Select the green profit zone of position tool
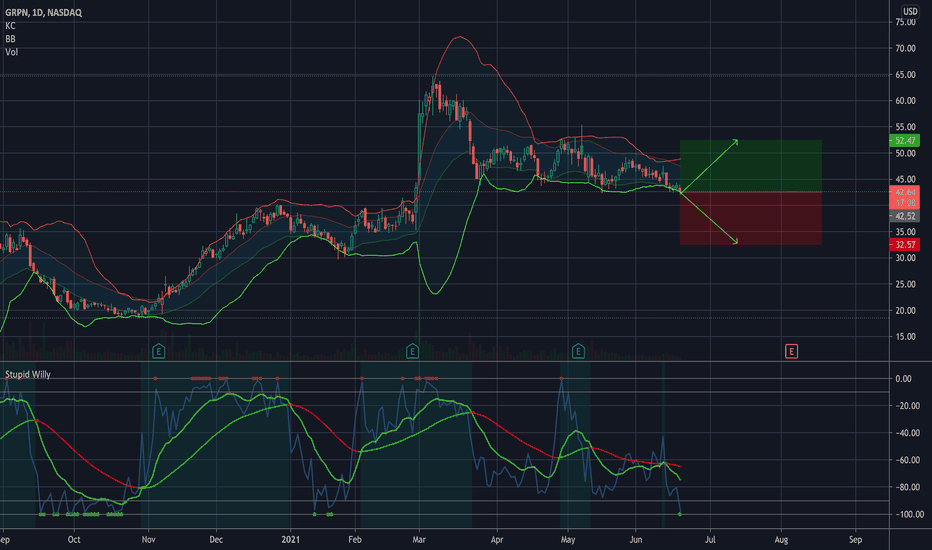Viewport: 932px width, 550px height. tap(751, 166)
